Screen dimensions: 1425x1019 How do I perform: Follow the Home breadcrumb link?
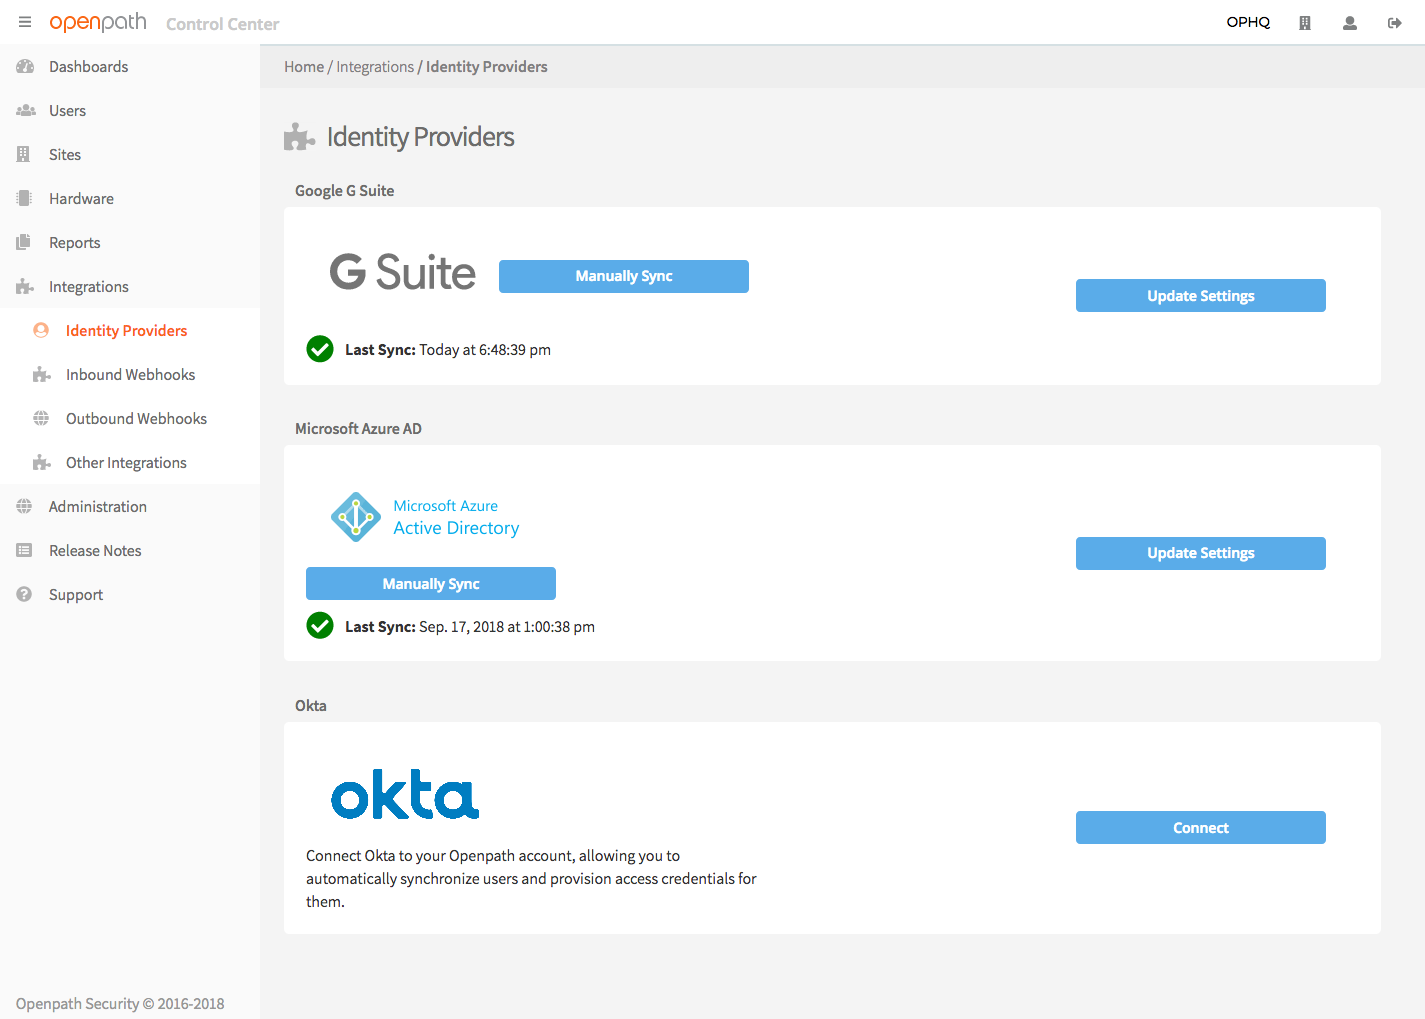click(x=304, y=67)
